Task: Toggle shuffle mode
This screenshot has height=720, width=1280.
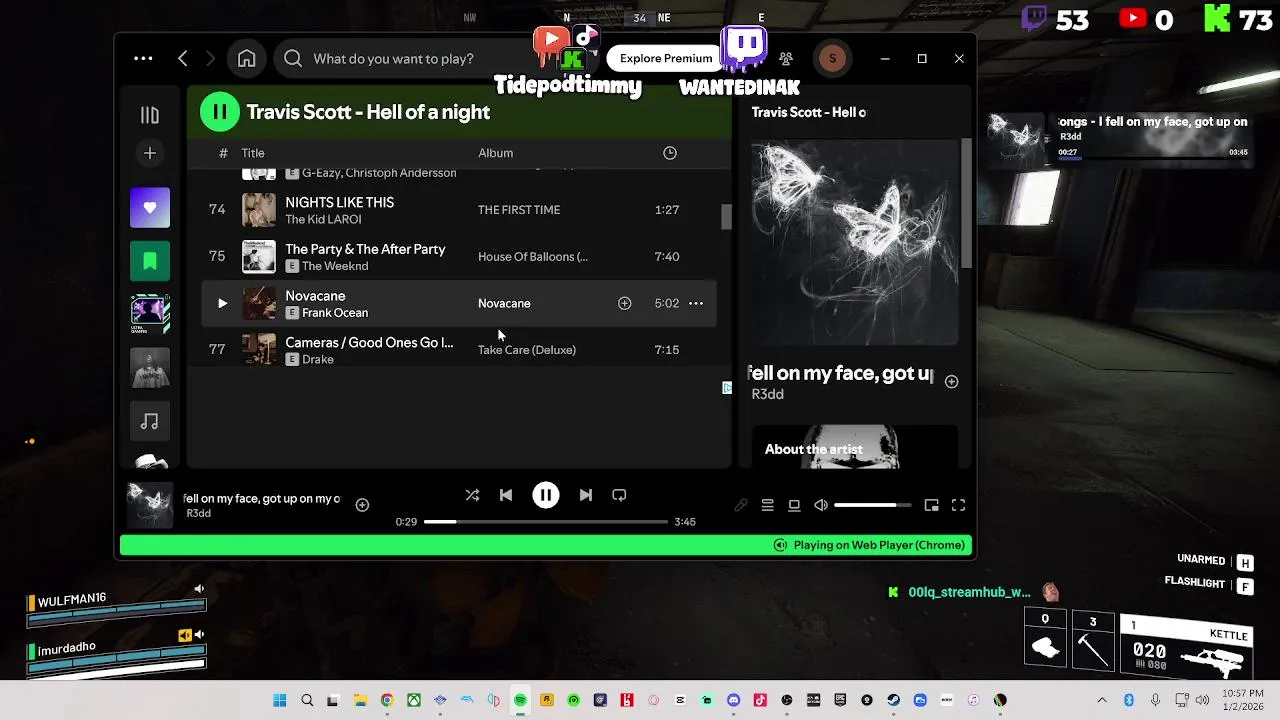Action: (x=472, y=495)
